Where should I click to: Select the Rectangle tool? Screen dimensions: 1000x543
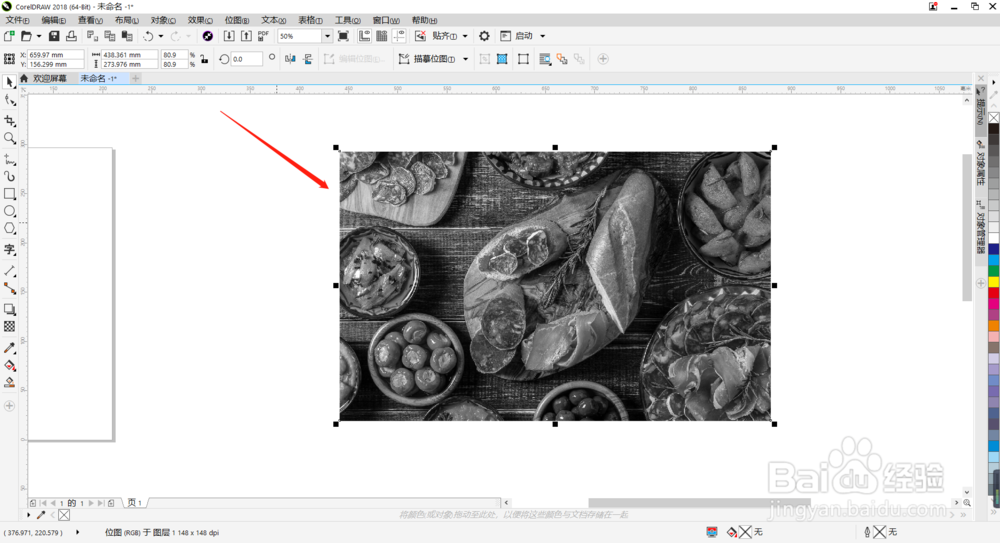pos(9,194)
